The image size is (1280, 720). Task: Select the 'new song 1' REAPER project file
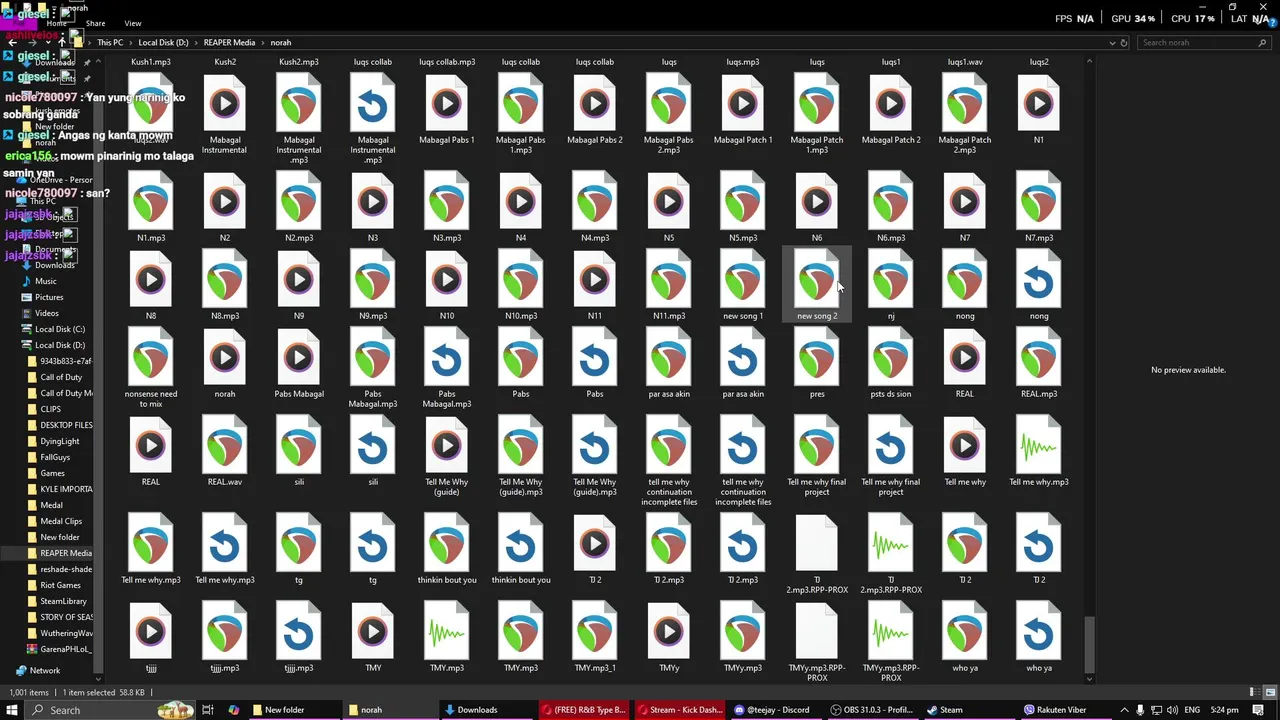pos(743,286)
